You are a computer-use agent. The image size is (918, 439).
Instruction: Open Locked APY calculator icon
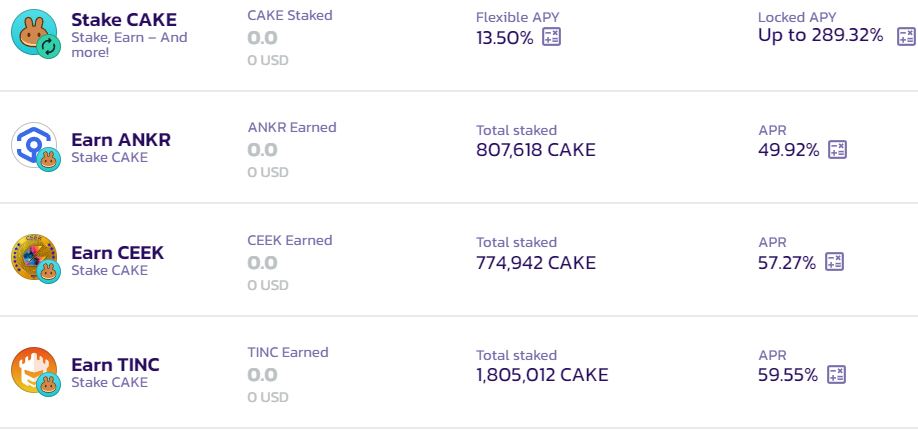906,36
